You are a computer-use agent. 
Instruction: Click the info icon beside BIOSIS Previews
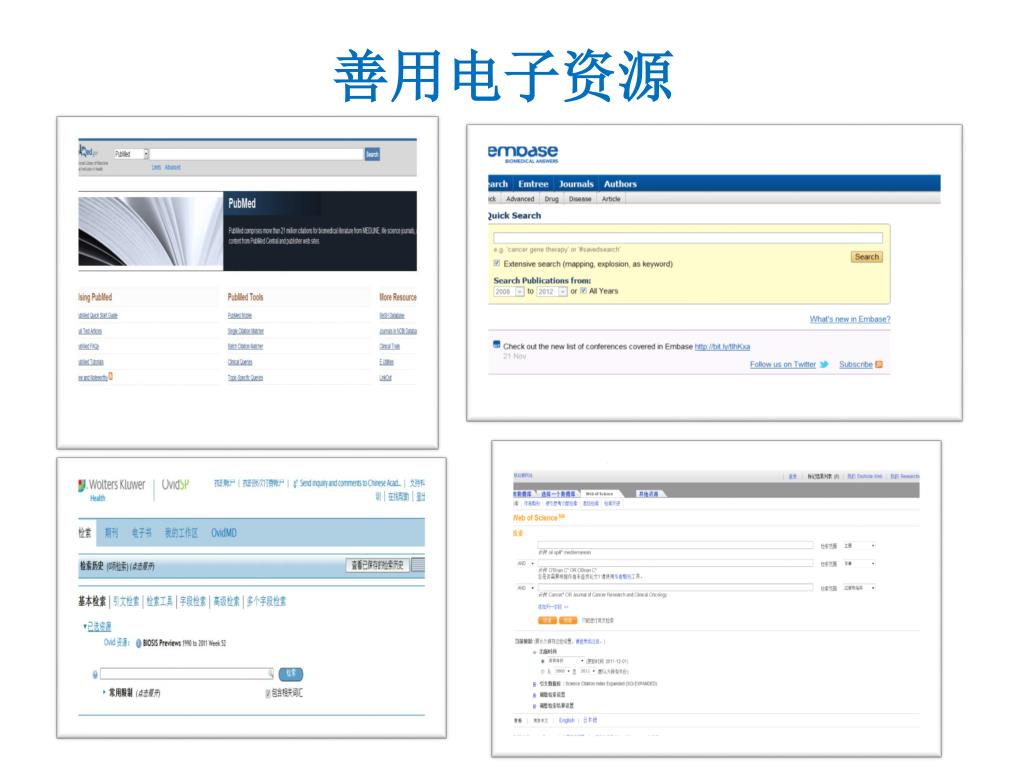pyautogui.click(x=138, y=643)
